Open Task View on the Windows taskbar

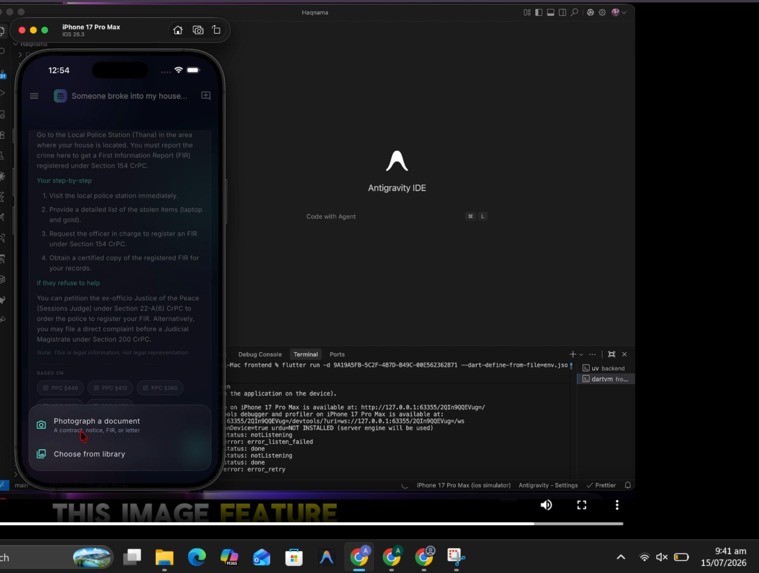click(132, 558)
